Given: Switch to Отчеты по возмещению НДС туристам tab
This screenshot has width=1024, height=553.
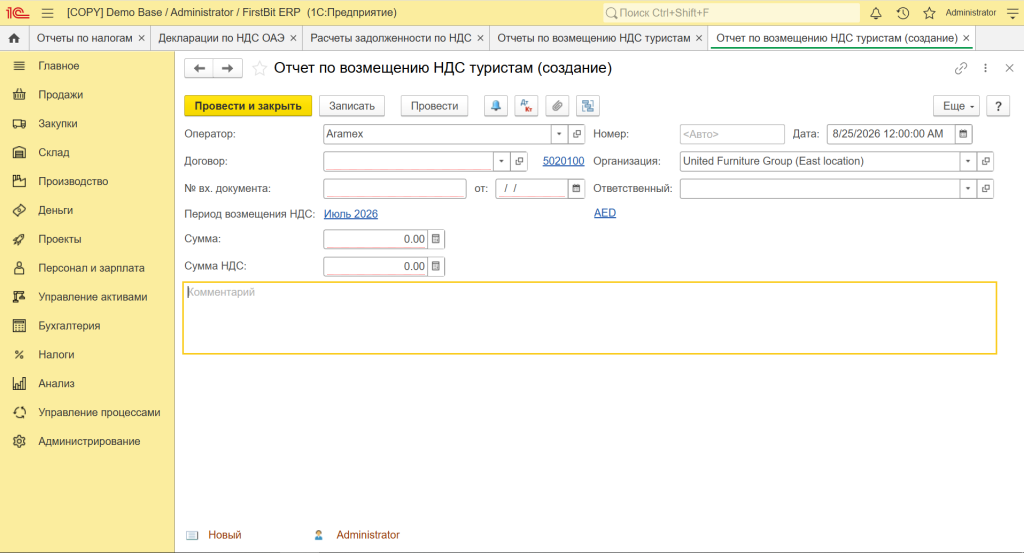Looking at the screenshot, I should 594,38.
